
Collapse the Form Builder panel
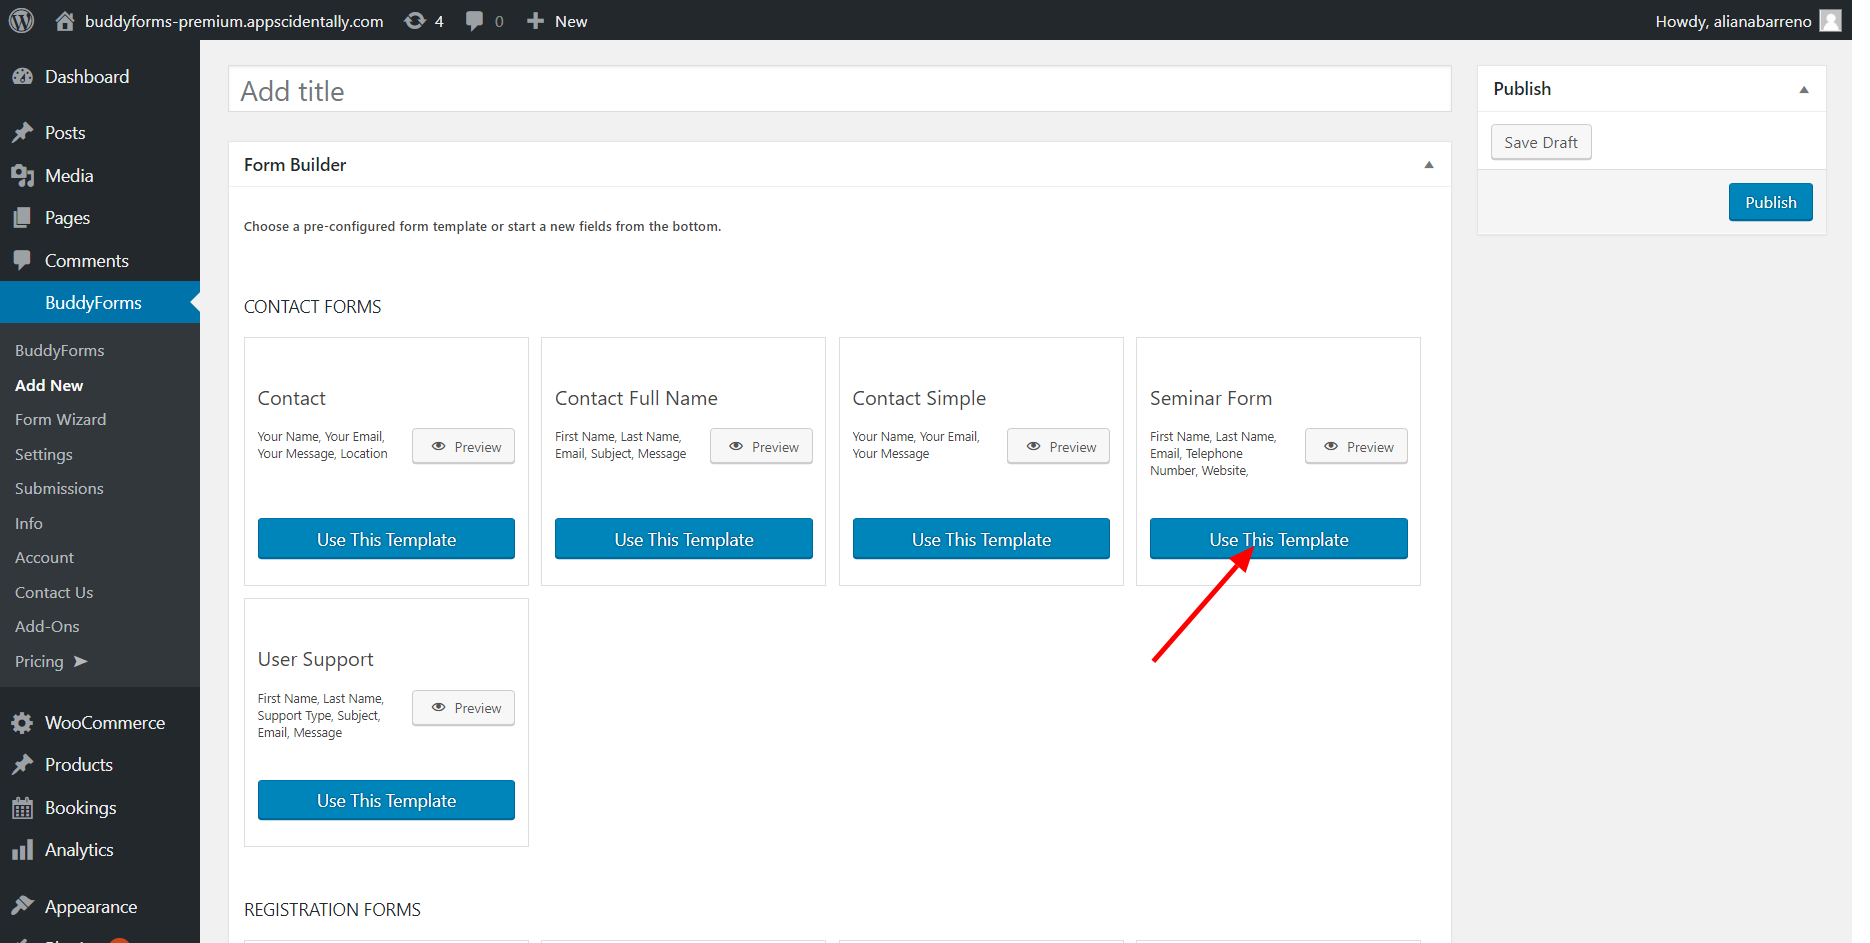(1429, 165)
